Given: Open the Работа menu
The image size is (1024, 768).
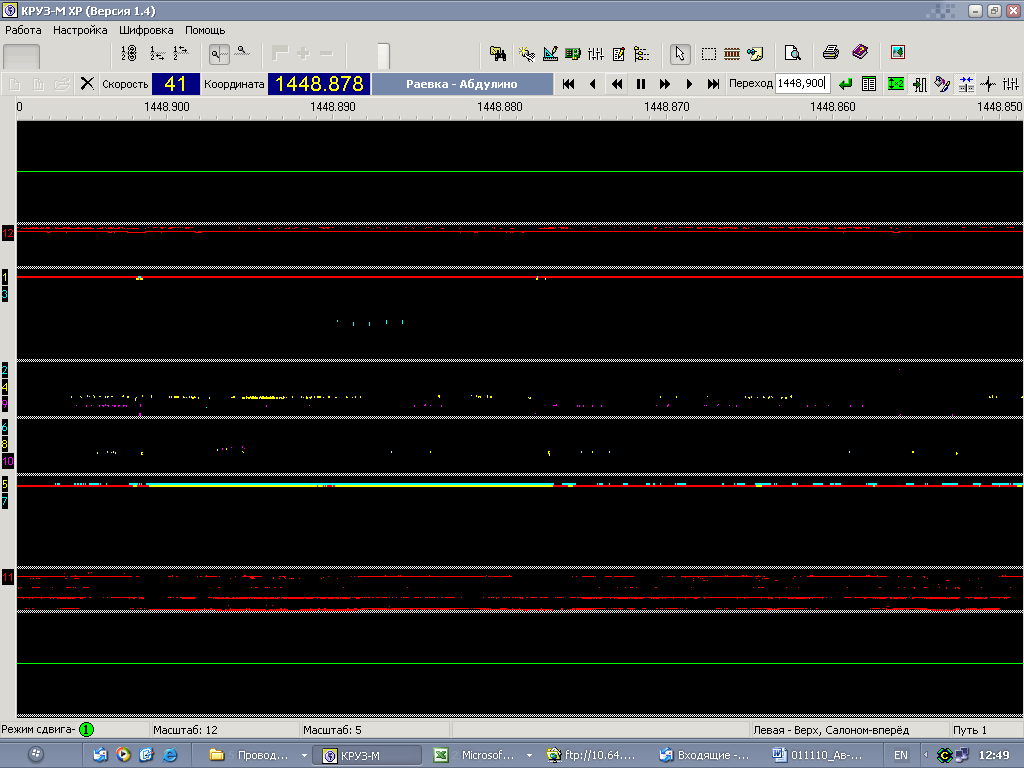Looking at the screenshot, I should coord(23,30).
